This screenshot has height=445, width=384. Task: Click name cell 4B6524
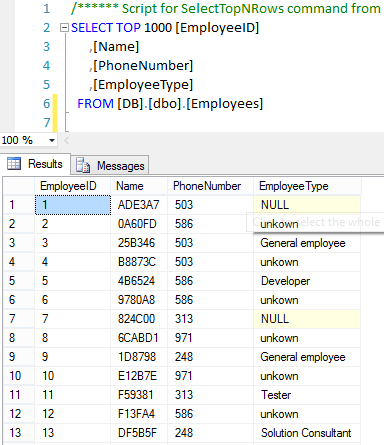click(139, 281)
